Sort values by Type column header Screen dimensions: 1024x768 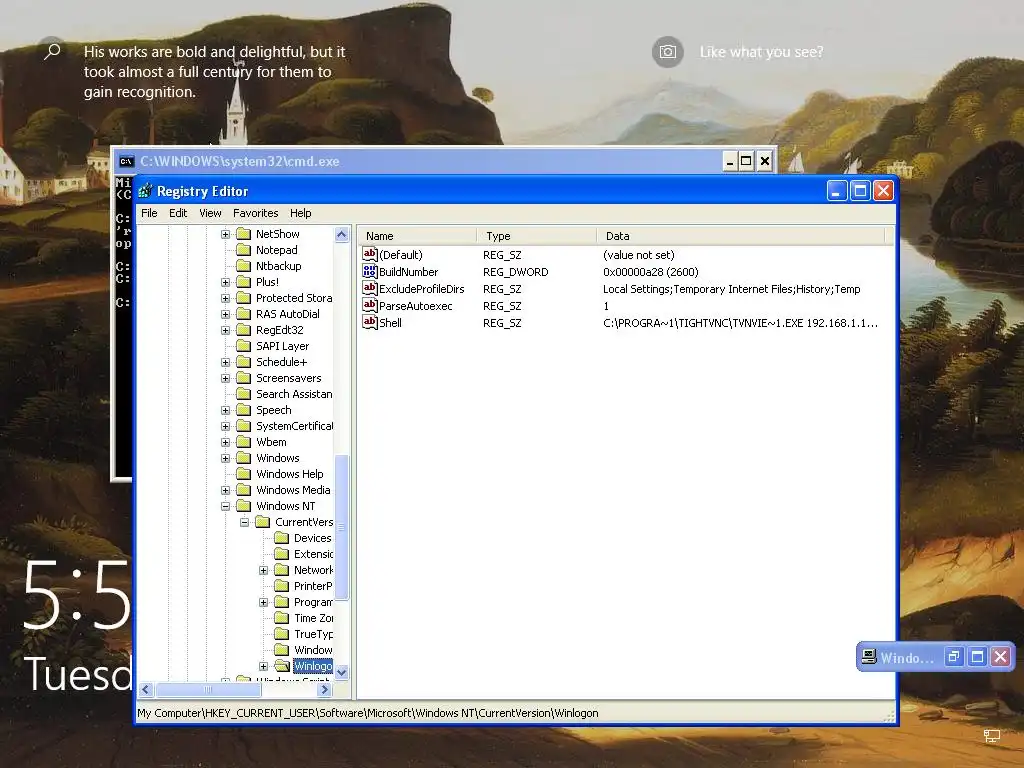536,236
